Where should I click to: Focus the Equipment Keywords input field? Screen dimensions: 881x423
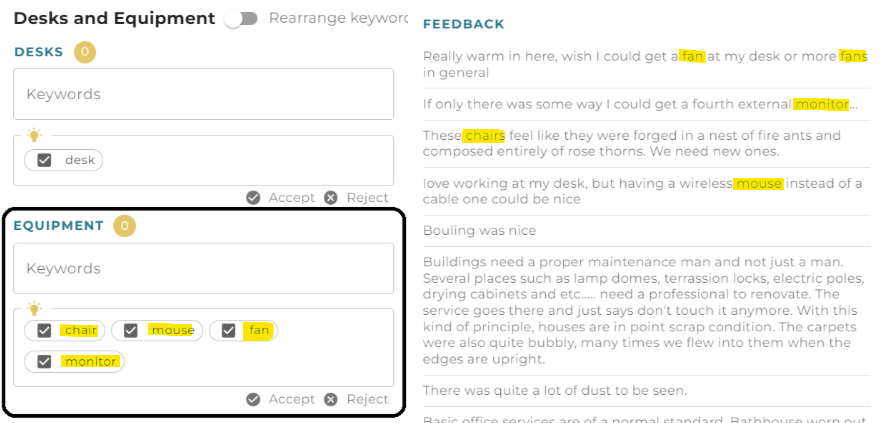203,268
